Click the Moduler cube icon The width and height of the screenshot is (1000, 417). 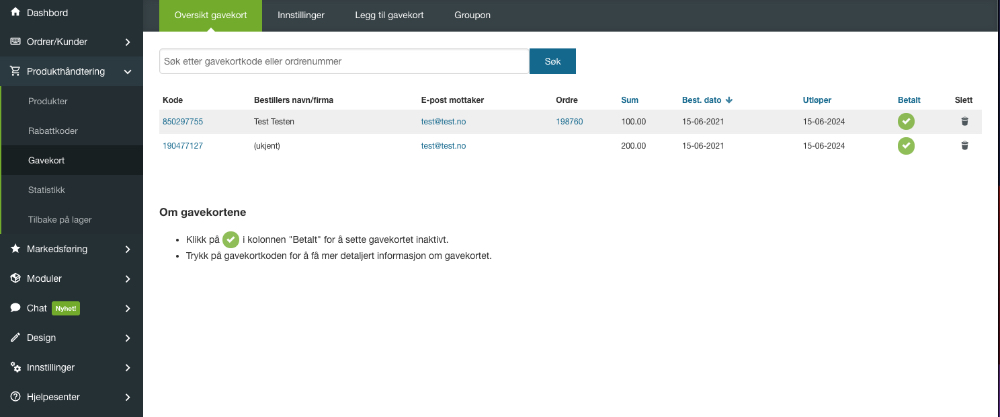15,278
